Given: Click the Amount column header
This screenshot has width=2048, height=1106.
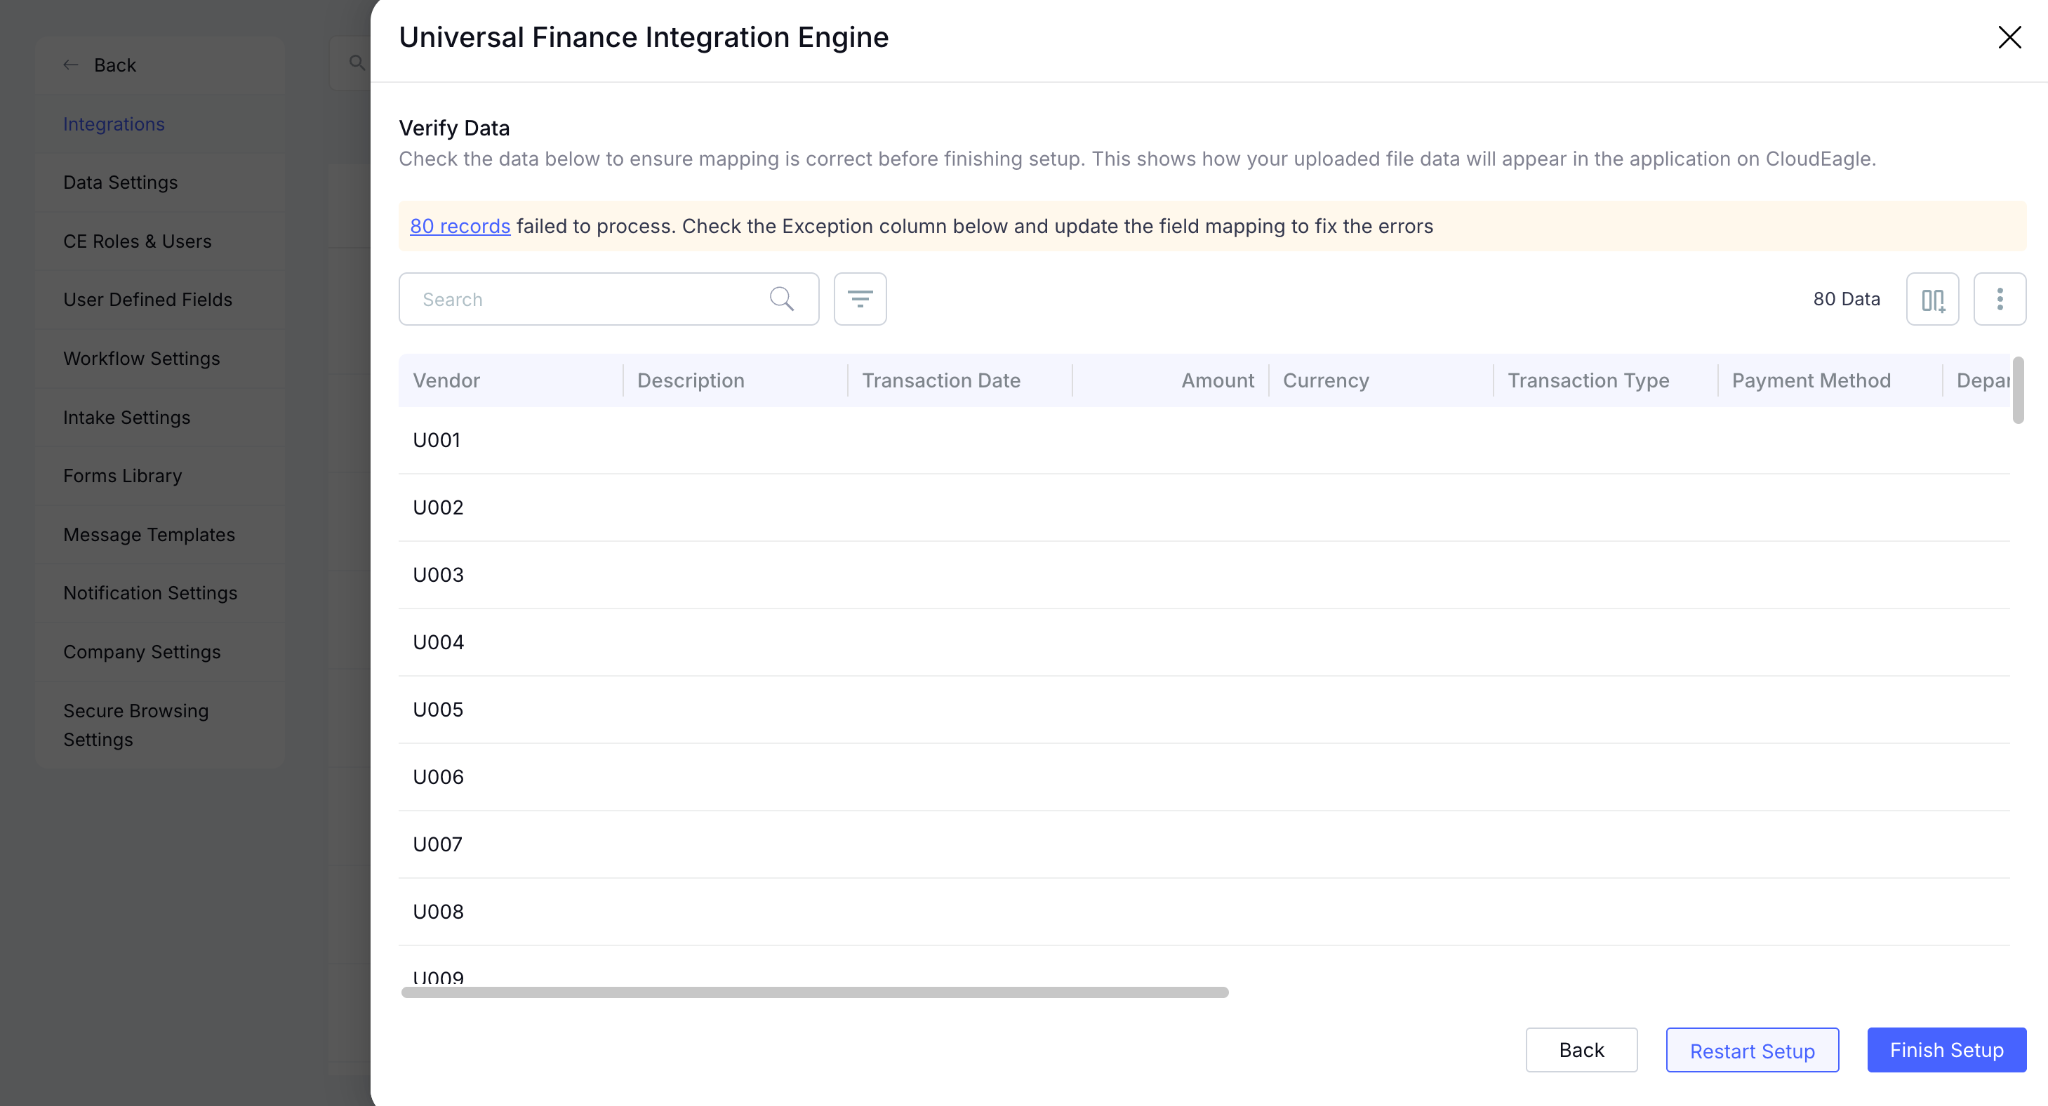Looking at the screenshot, I should point(1217,380).
